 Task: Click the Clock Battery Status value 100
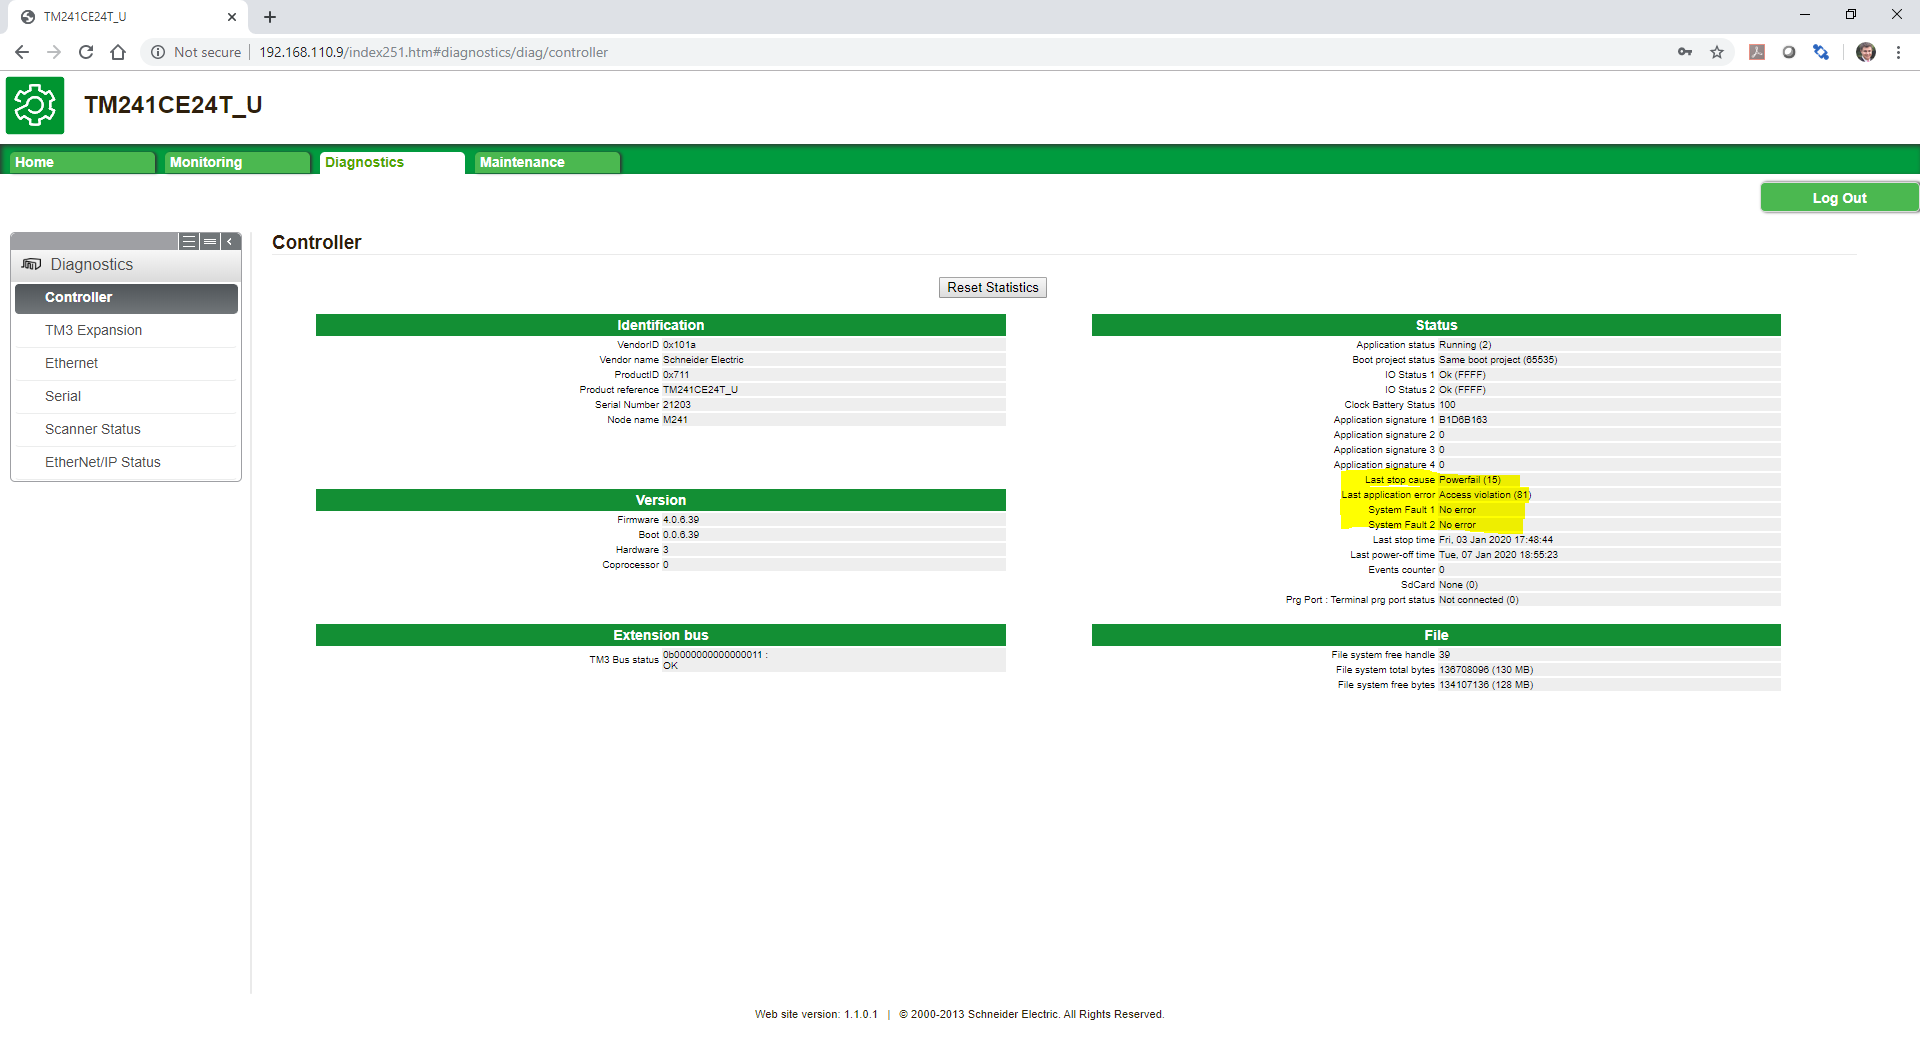click(1447, 405)
